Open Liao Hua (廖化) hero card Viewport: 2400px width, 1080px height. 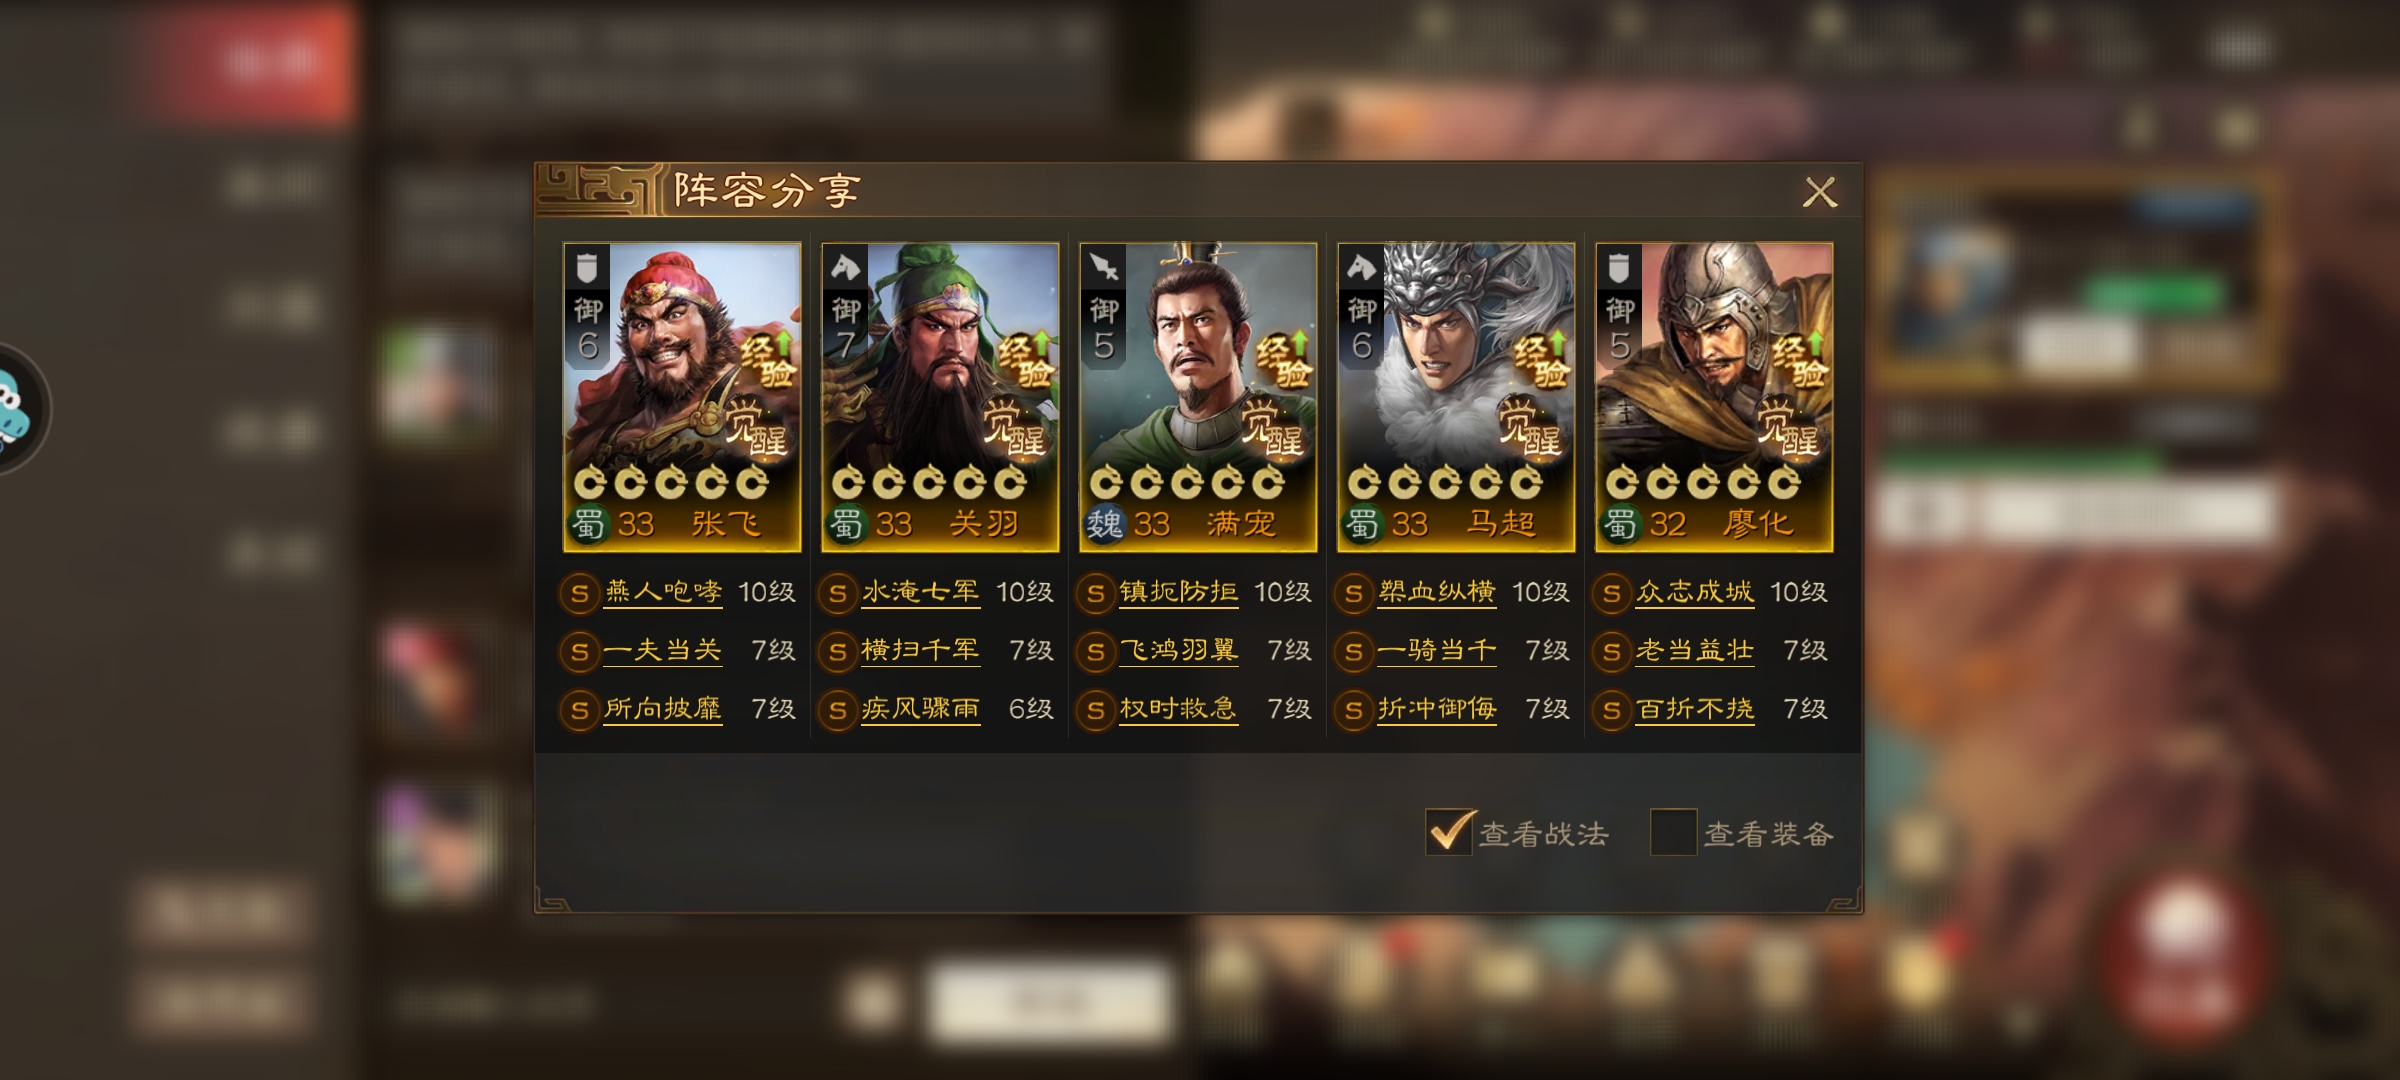pyautogui.click(x=1714, y=397)
